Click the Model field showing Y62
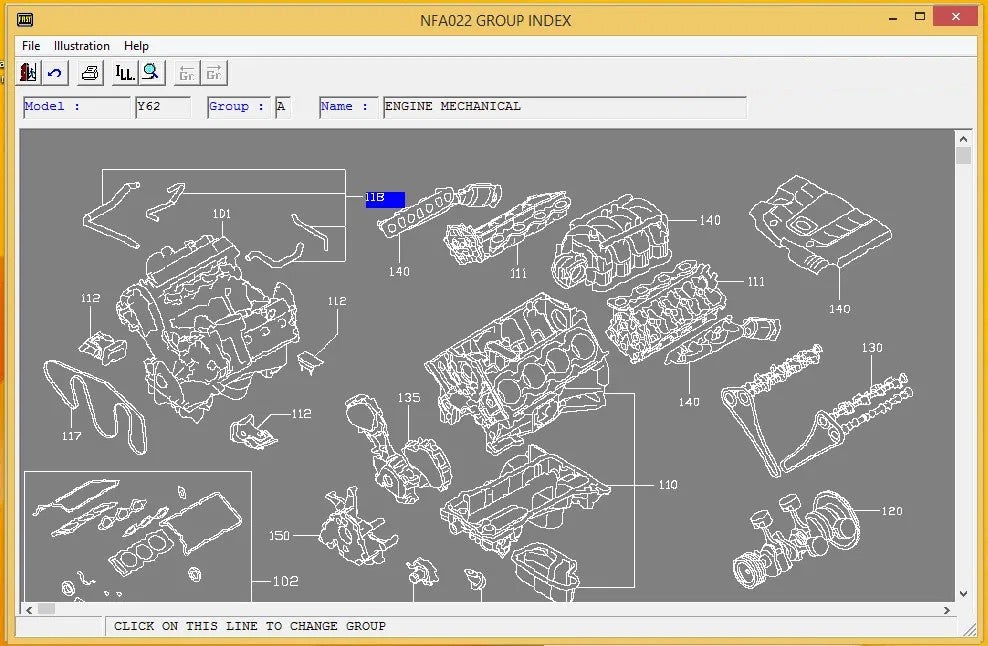 pyautogui.click(x=162, y=107)
